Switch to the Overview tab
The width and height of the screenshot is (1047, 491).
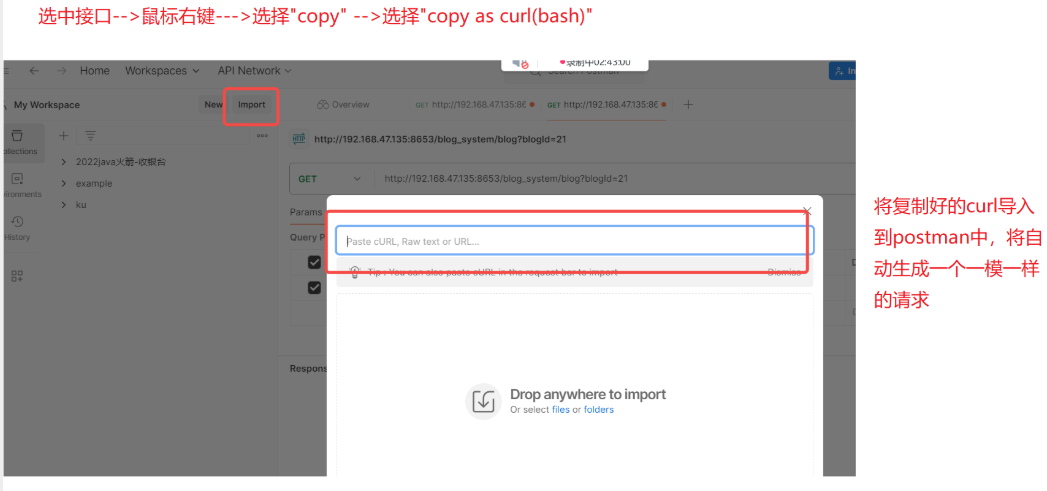[343, 105]
